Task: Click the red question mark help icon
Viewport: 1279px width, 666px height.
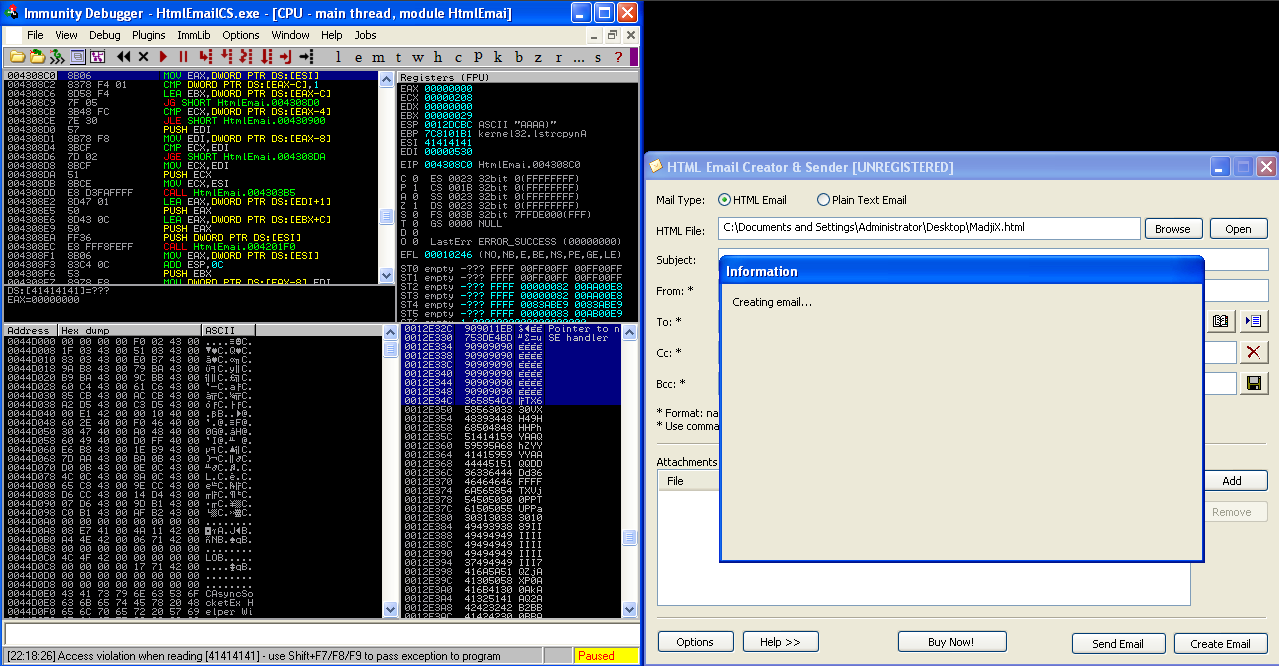Action: pyautogui.click(x=618, y=57)
